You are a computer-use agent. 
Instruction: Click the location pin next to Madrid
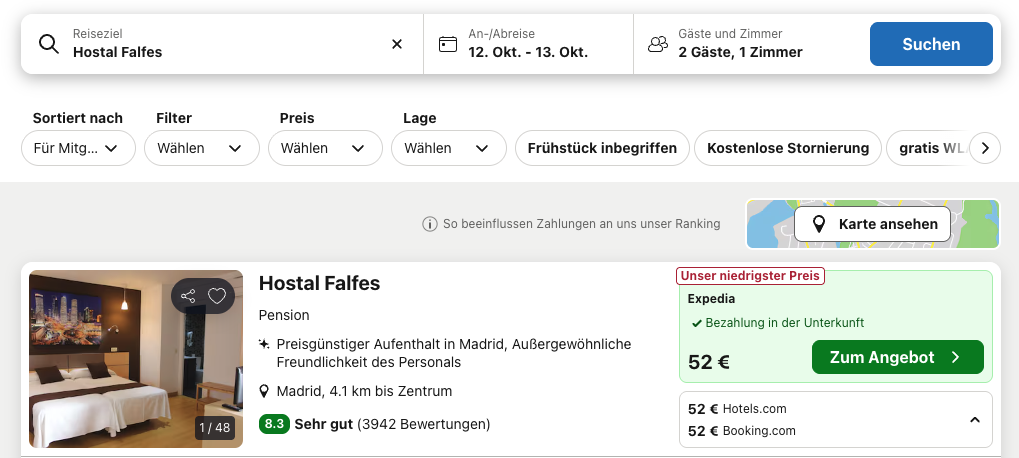coord(264,391)
